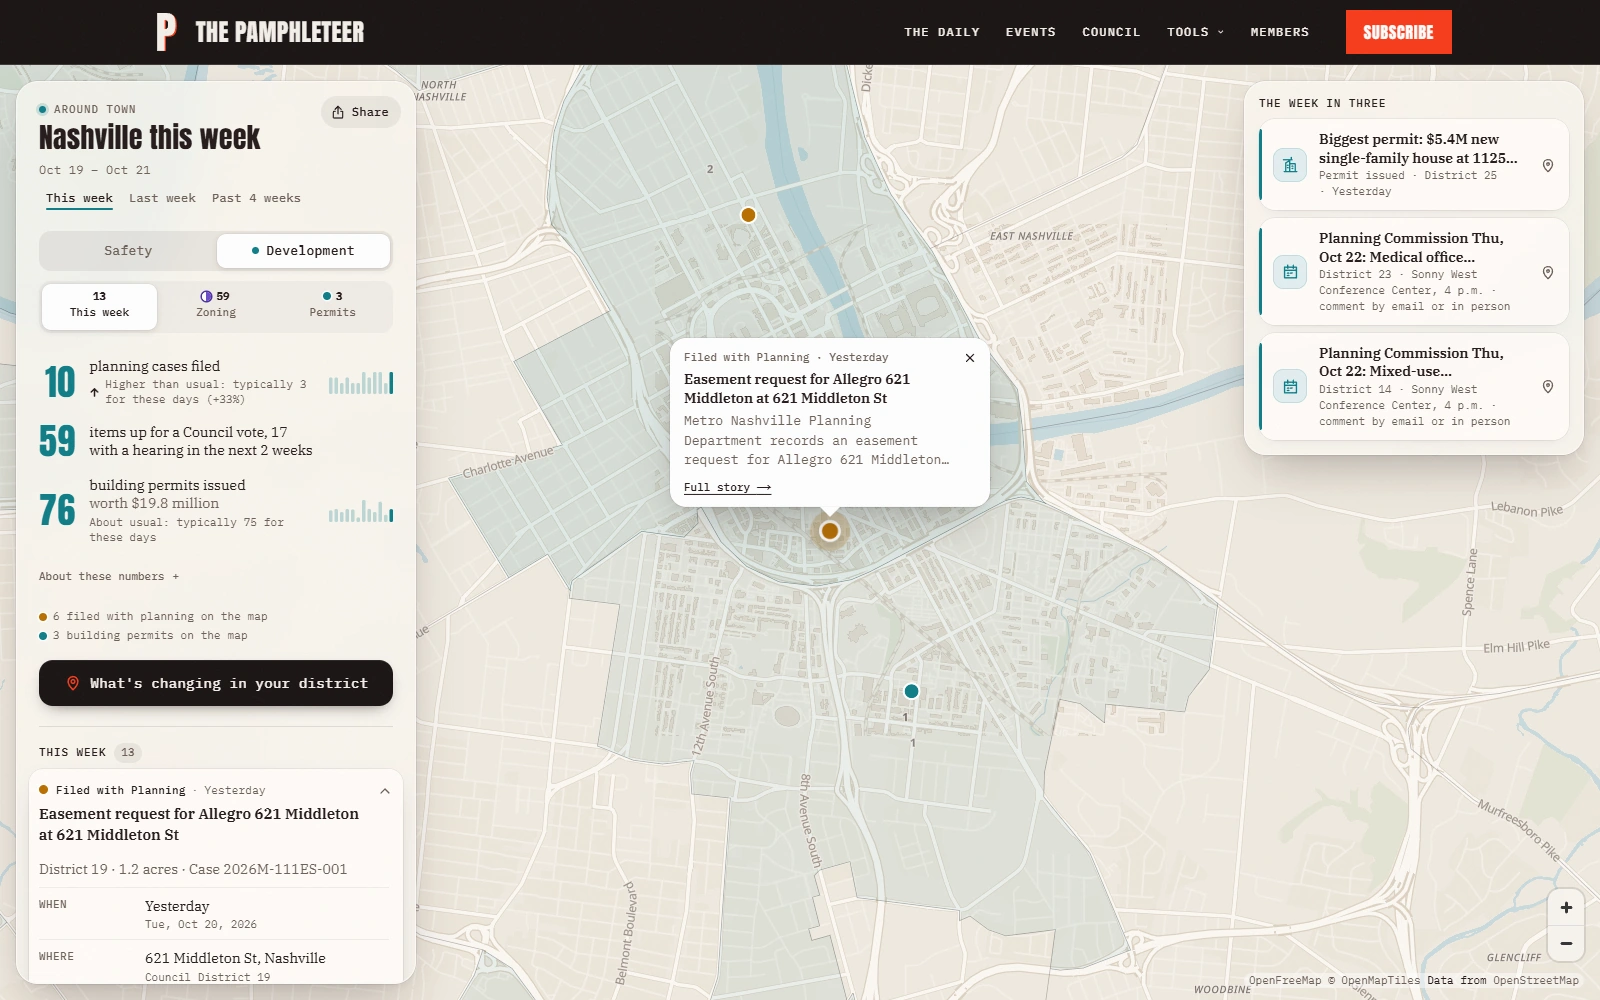Switch to Development view
The width and height of the screenshot is (1600, 1000).
tap(303, 251)
